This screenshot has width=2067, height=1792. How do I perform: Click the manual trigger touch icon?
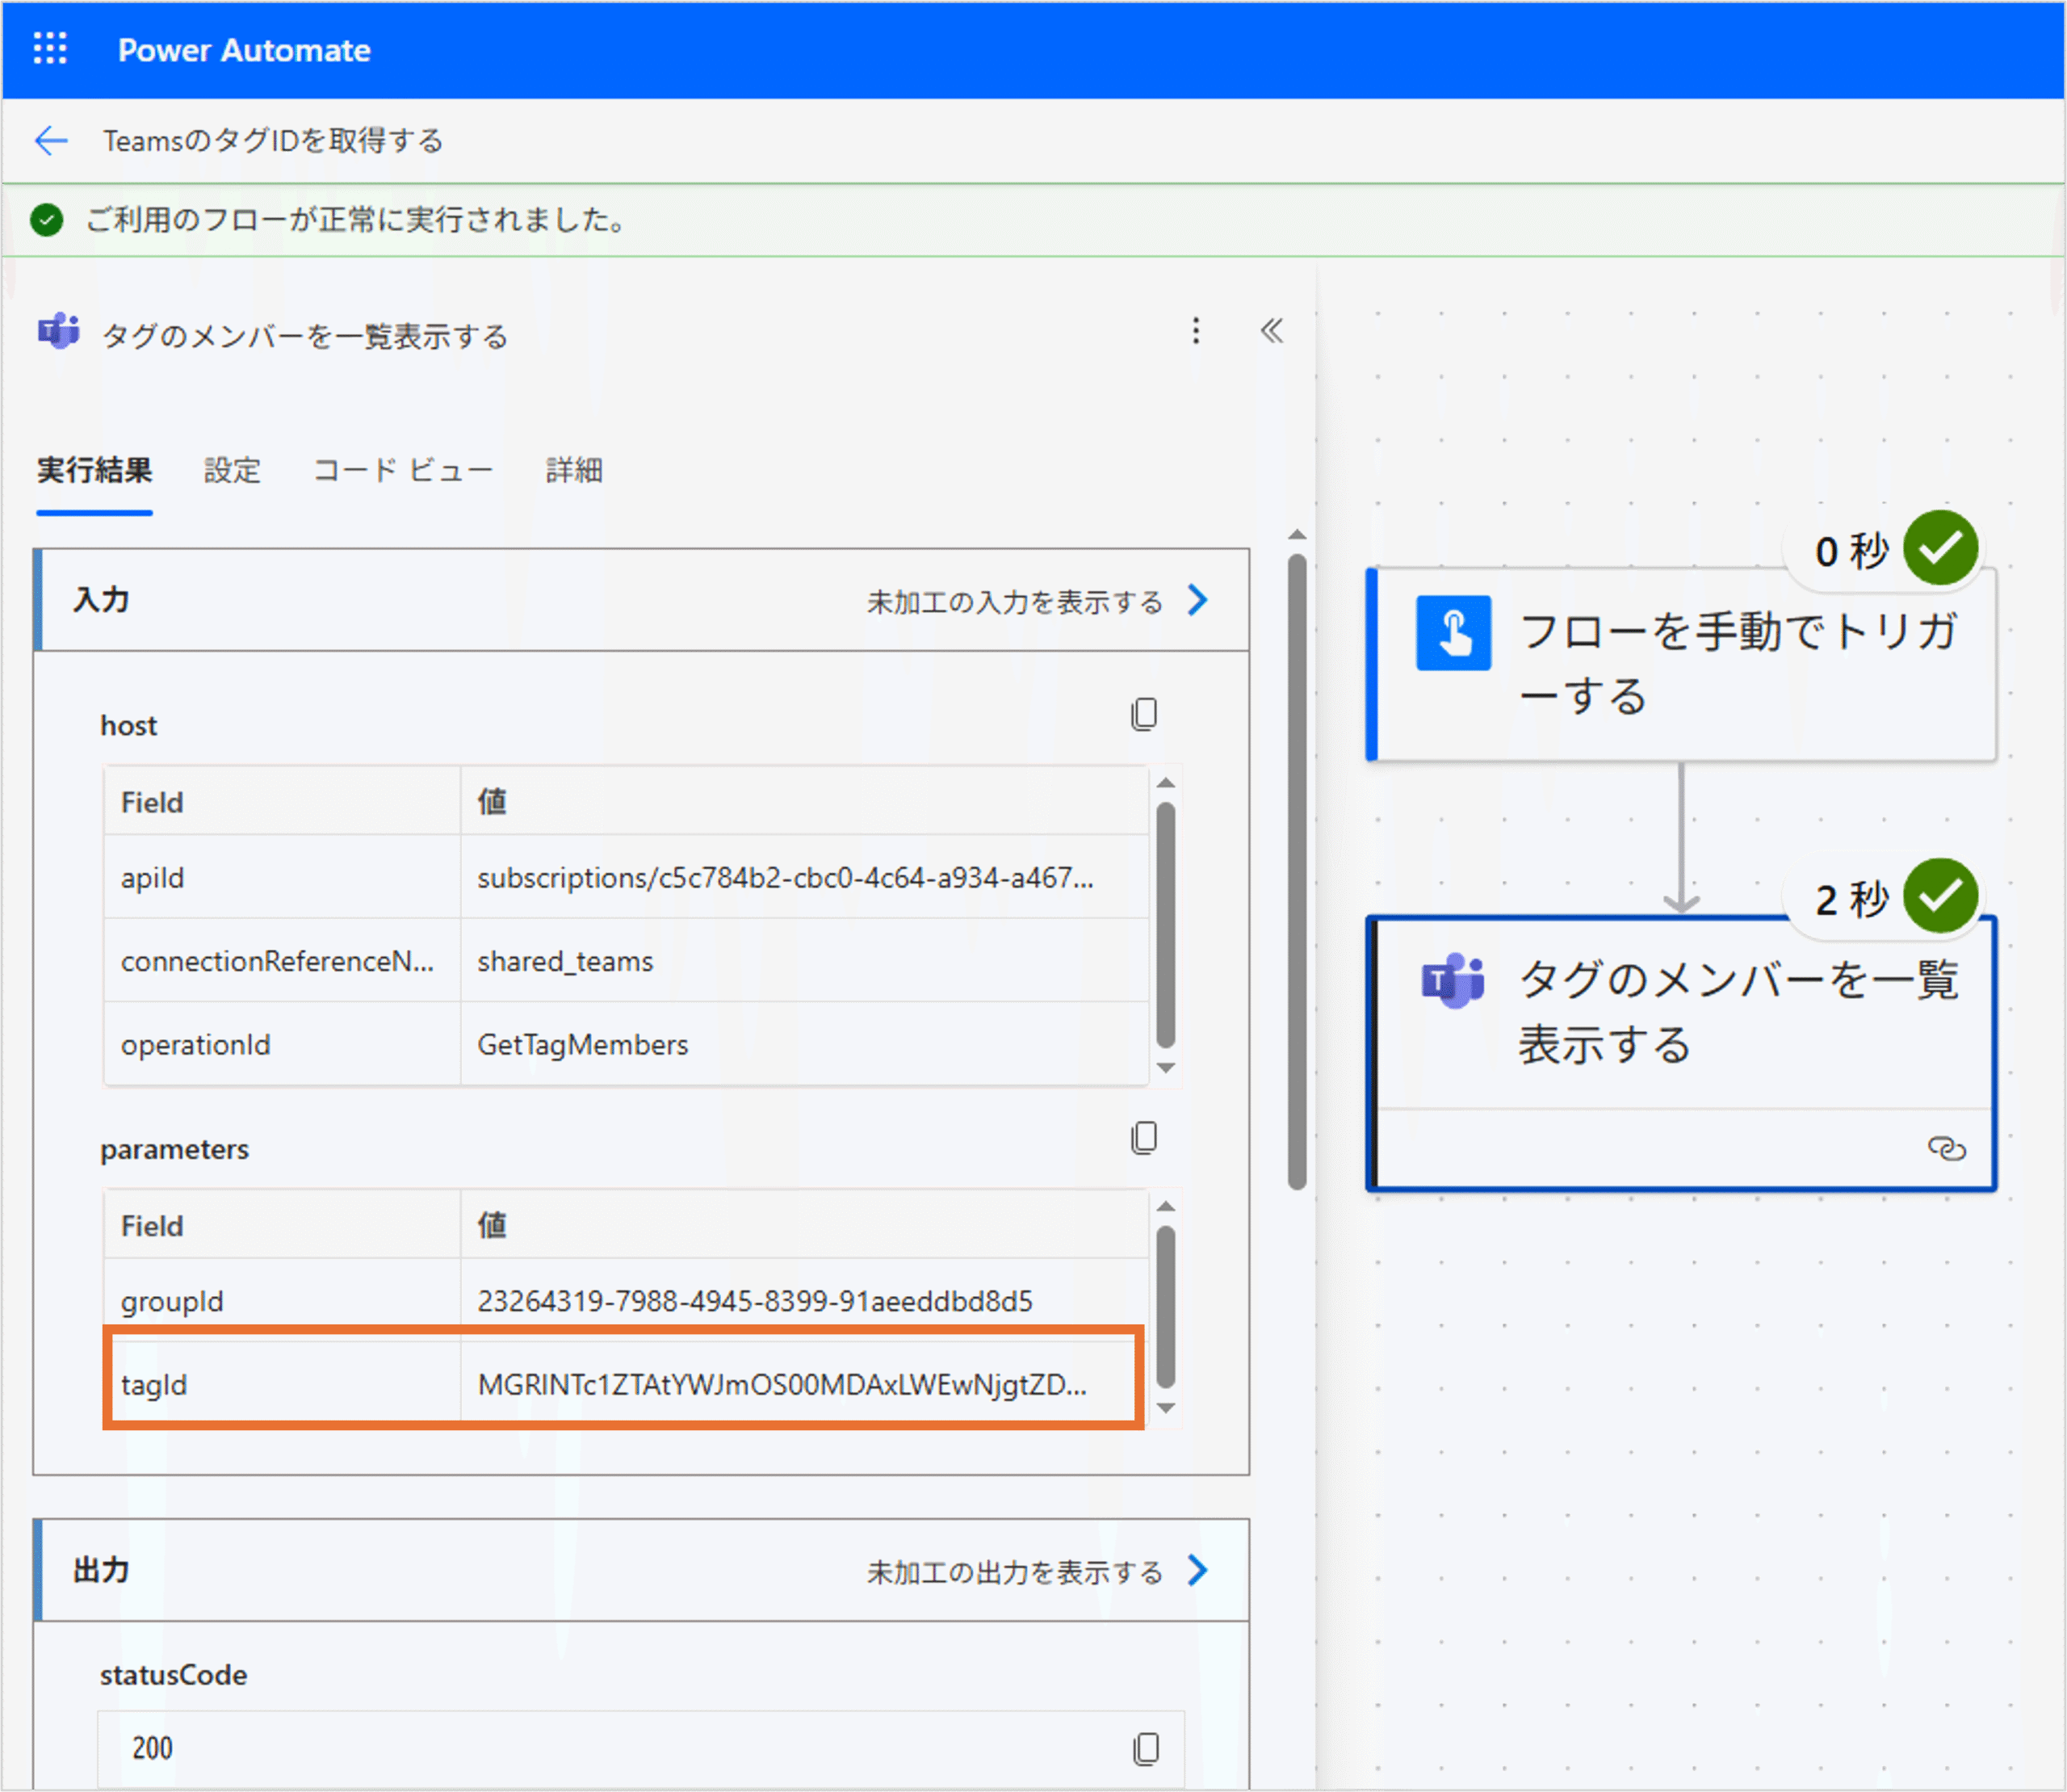[x=1453, y=633]
